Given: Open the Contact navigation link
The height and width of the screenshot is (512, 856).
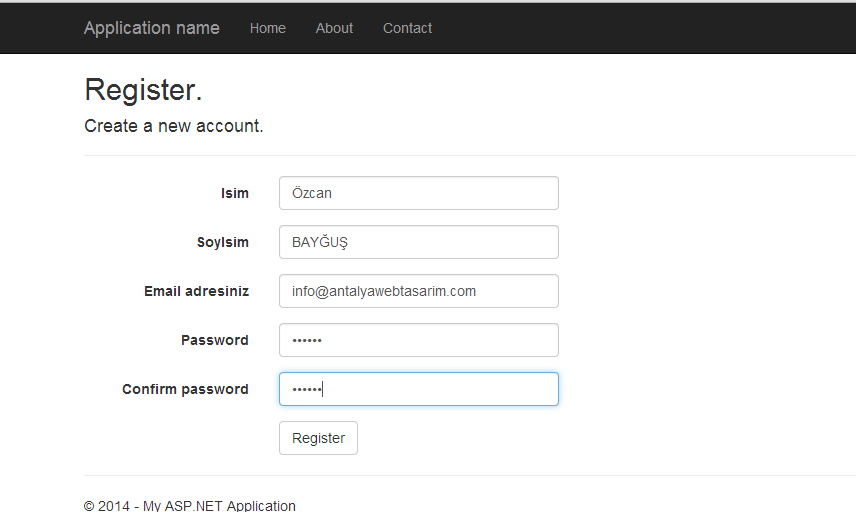Looking at the screenshot, I should pyautogui.click(x=407, y=28).
